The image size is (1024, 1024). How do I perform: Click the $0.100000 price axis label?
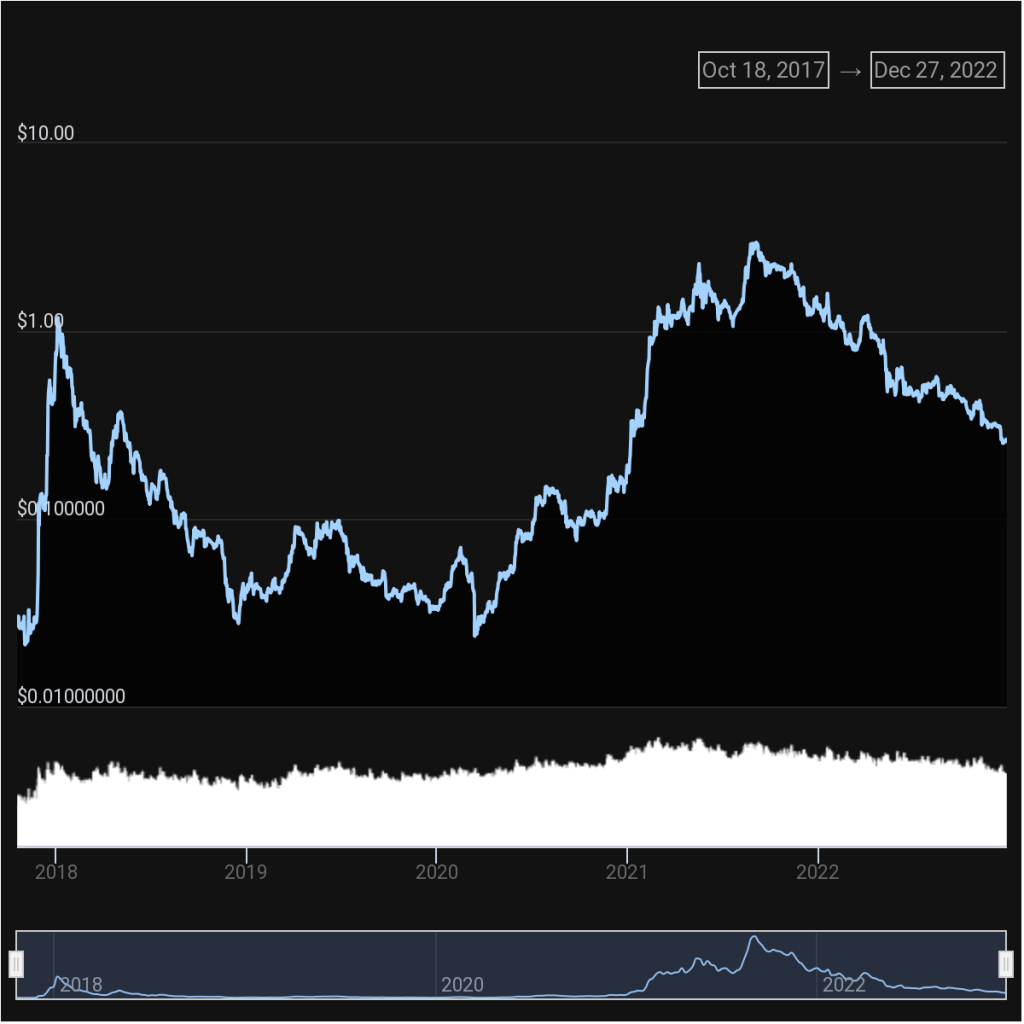coord(61,509)
